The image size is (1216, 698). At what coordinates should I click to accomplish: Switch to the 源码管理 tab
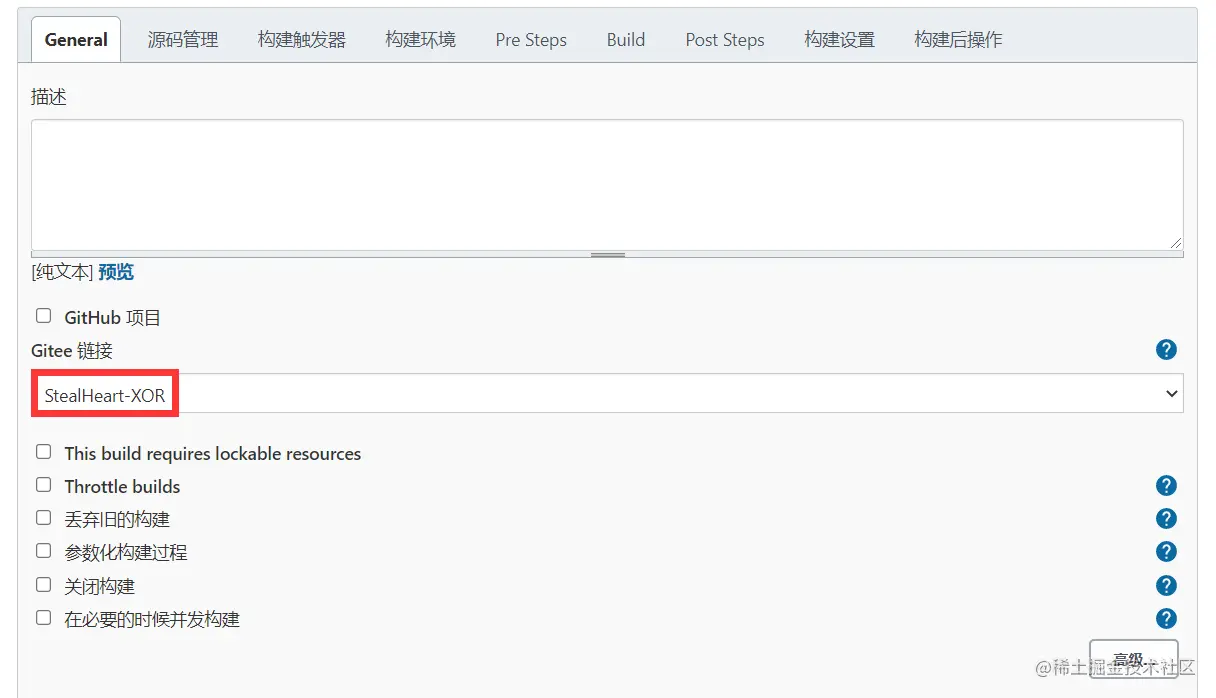(183, 40)
